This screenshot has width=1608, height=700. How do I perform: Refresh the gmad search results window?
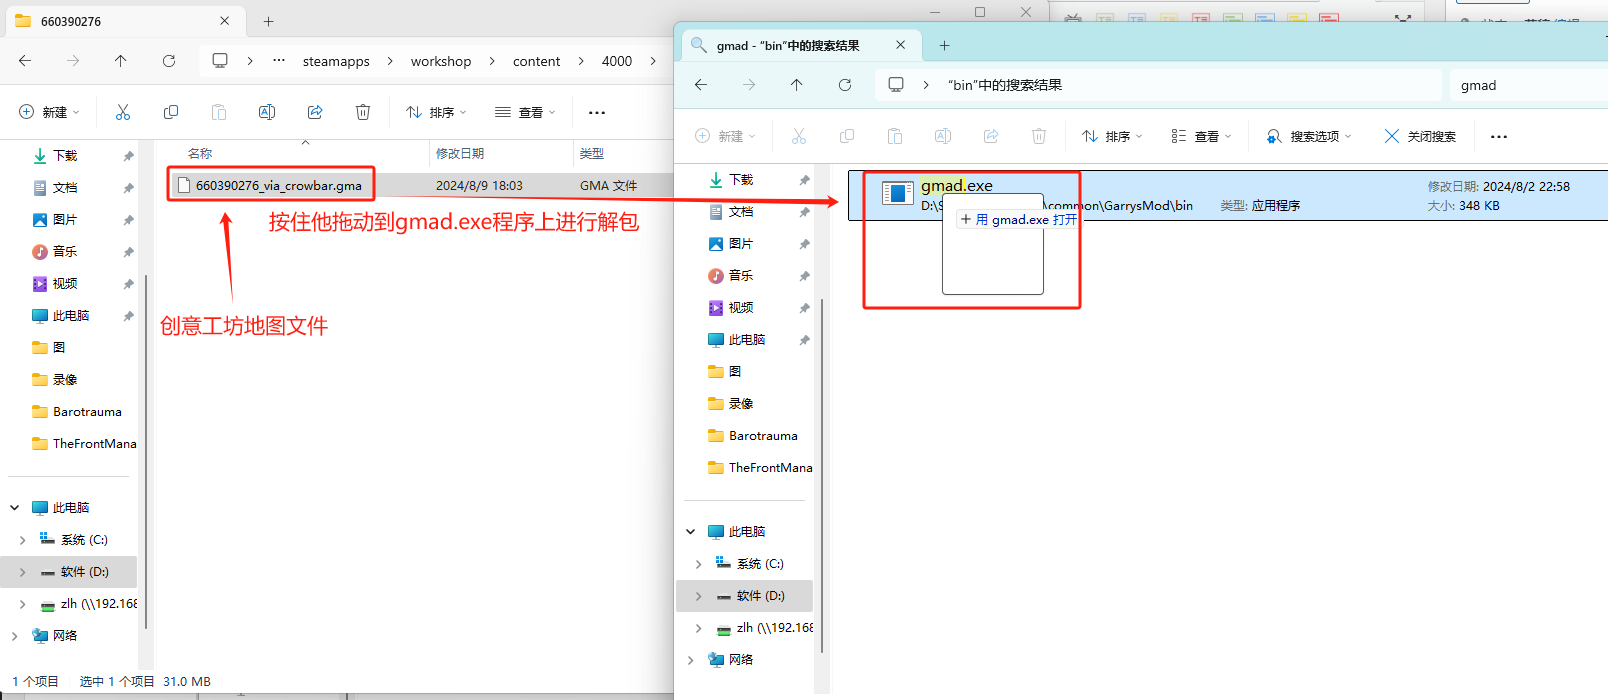845,85
